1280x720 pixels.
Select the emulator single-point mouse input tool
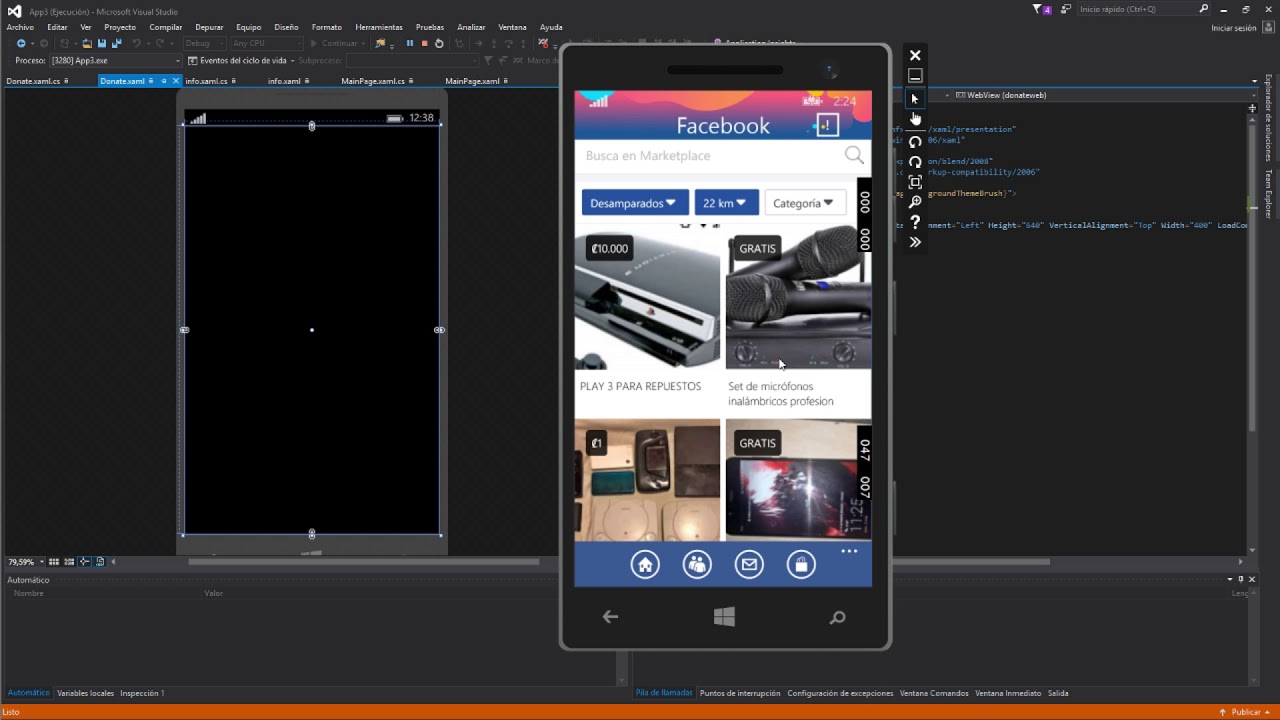[914, 99]
